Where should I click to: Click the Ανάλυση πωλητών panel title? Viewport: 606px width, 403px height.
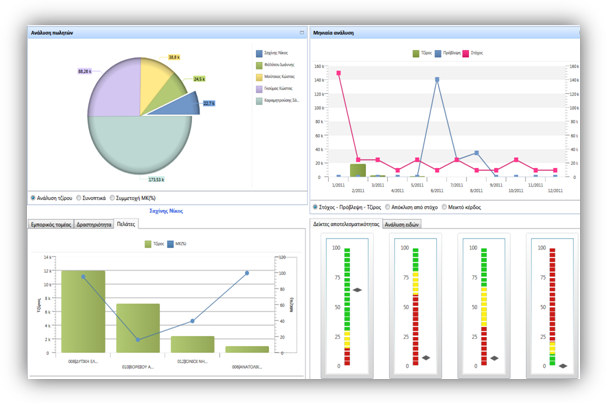click(x=52, y=33)
